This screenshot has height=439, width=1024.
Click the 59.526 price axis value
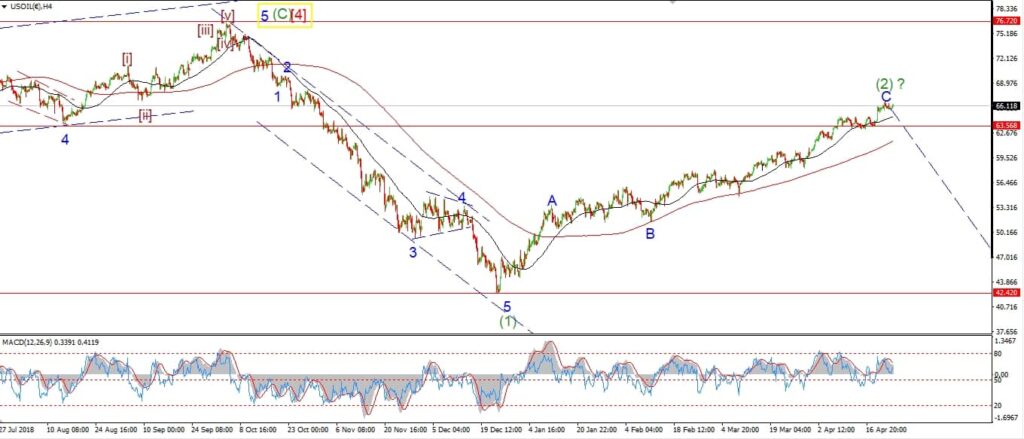1006,157
